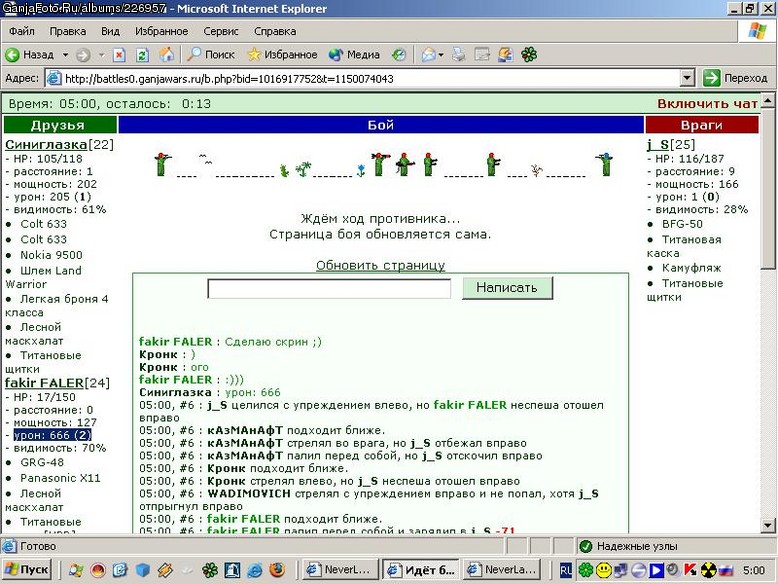Launch ICQ from quick launch flower icon
The width and height of the screenshot is (778, 584).
[209, 570]
